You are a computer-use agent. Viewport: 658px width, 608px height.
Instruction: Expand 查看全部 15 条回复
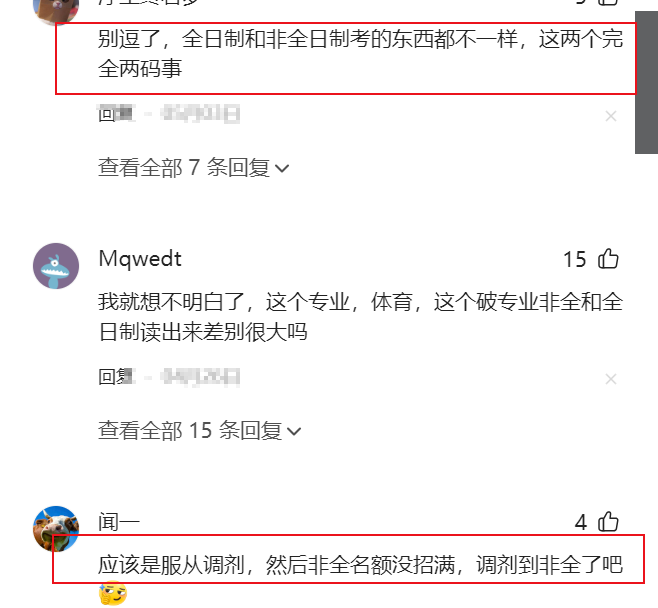[199, 431]
